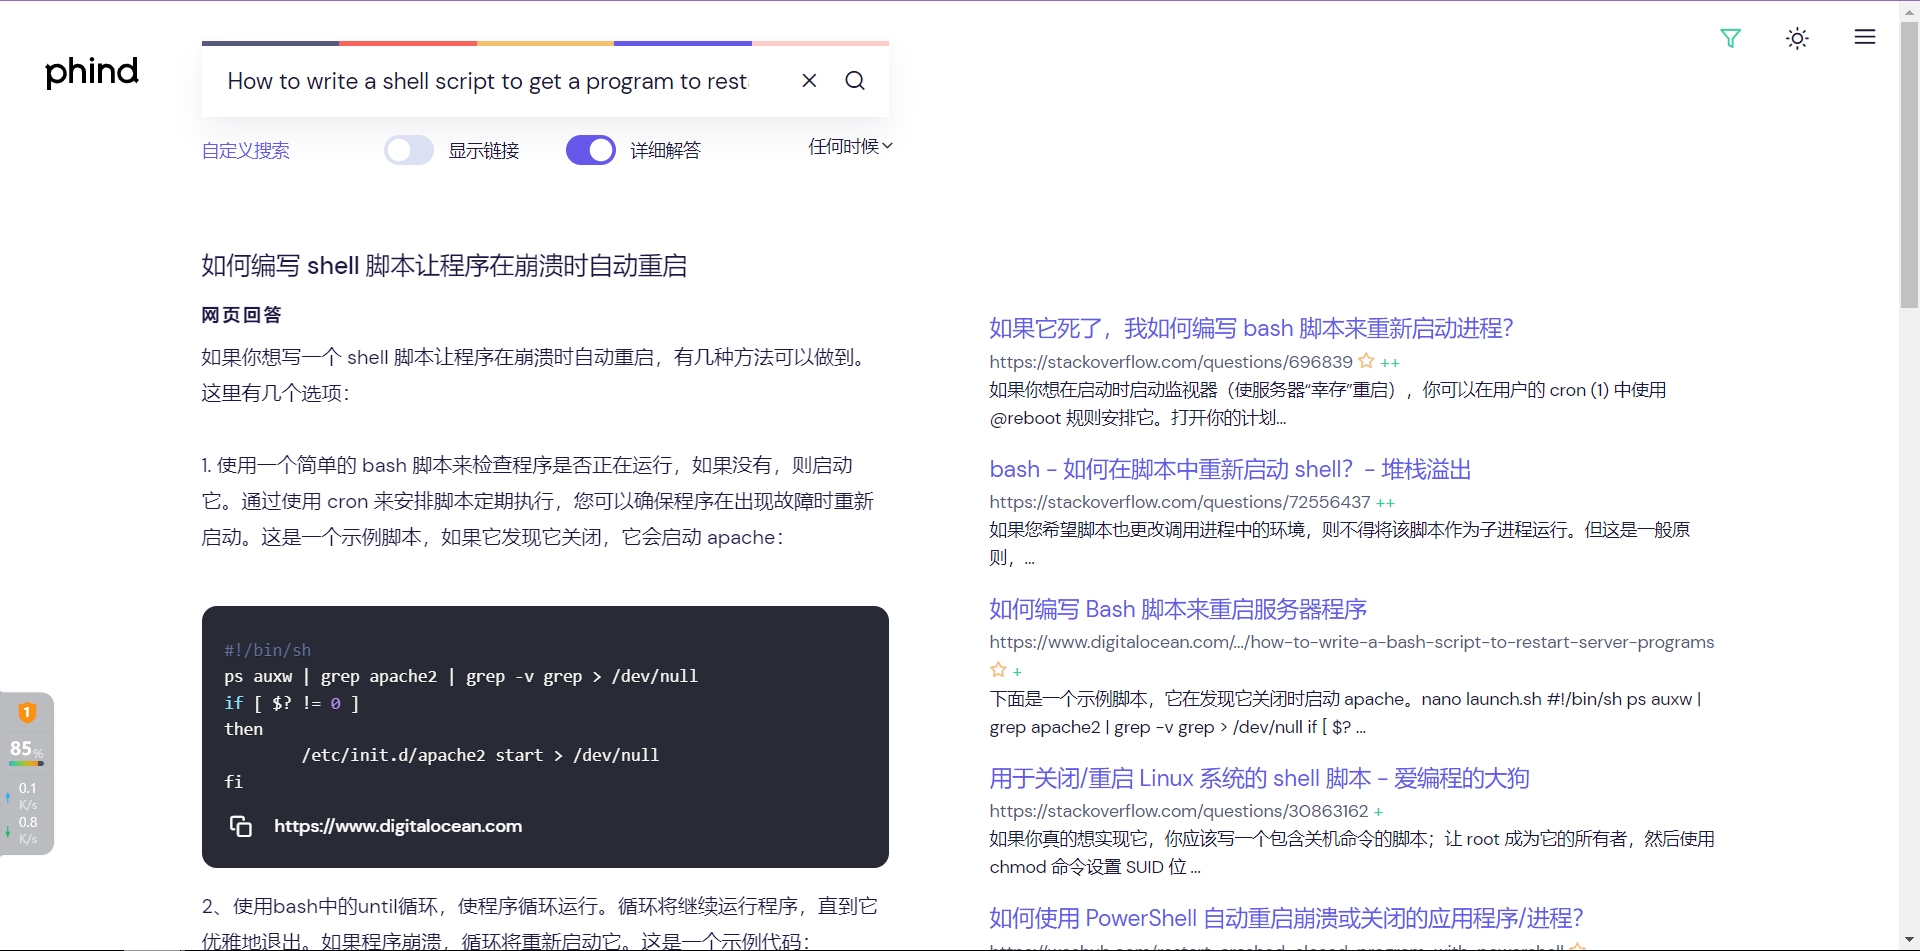The image size is (1920, 951).
Task: Click the magnifier search icon
Action: pos(855,81)
